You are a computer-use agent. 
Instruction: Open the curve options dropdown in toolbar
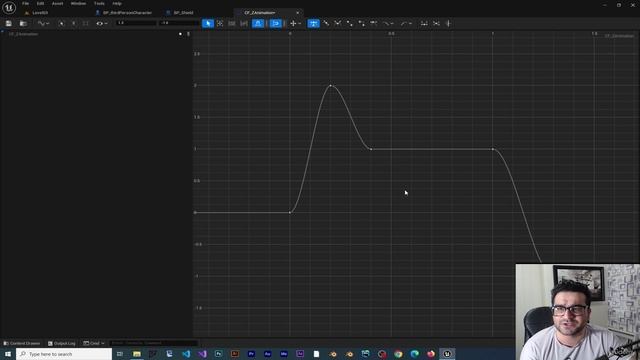(x=43, y=24)
